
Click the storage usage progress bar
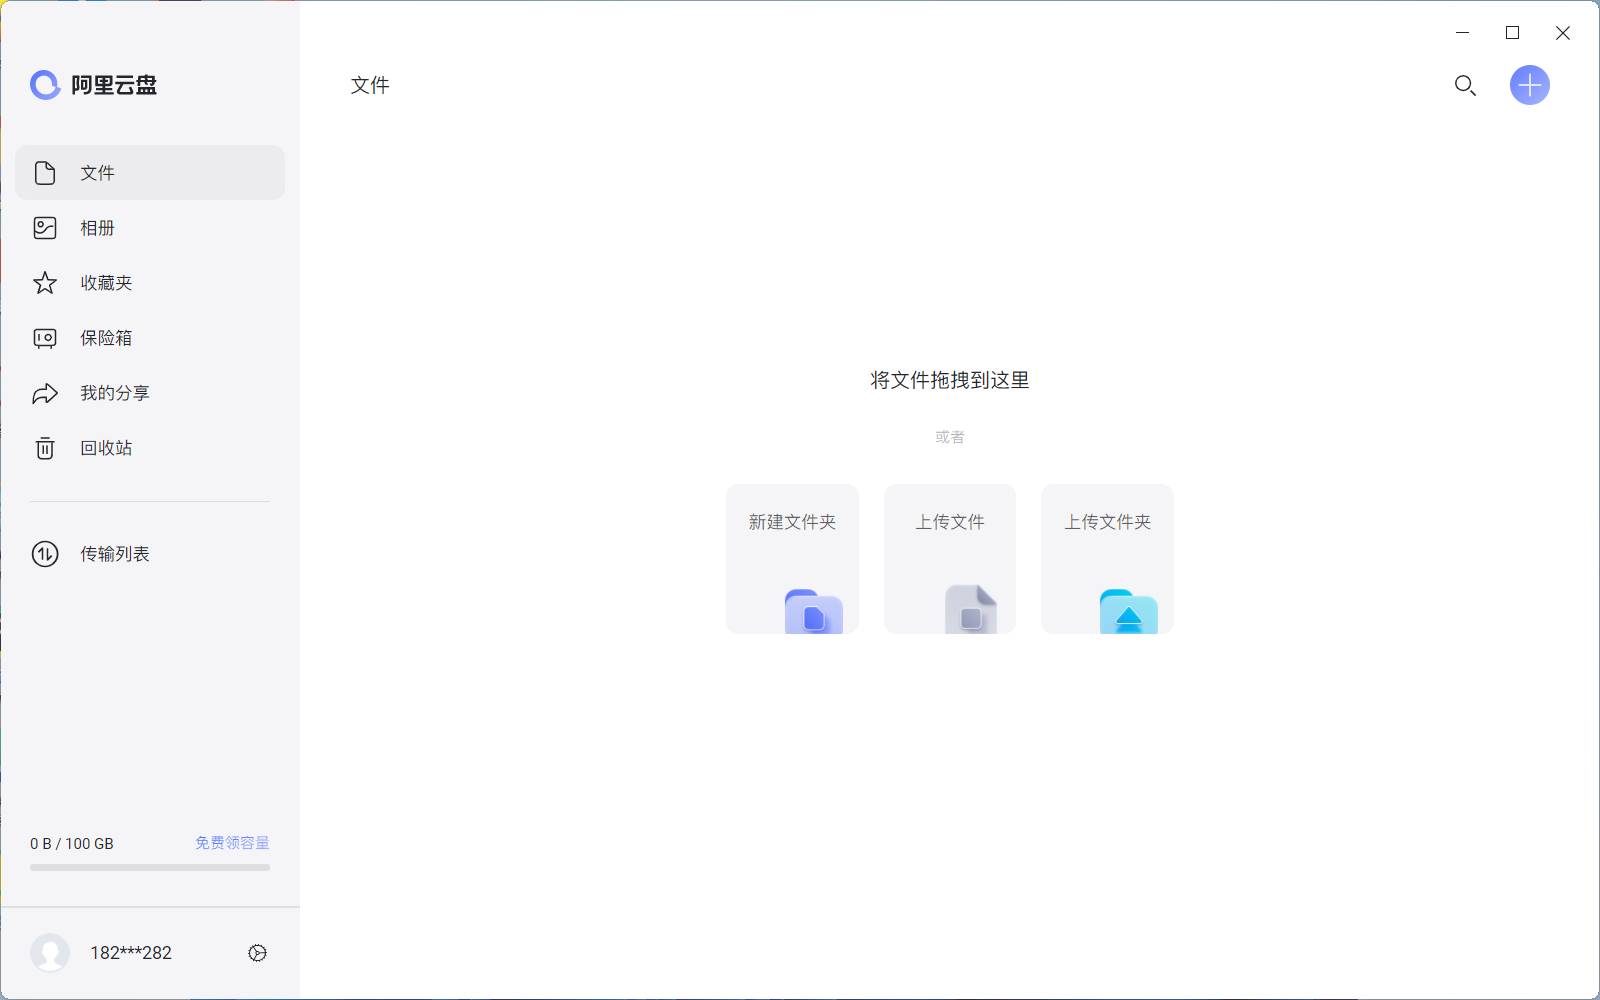click(x=149, y=868)
